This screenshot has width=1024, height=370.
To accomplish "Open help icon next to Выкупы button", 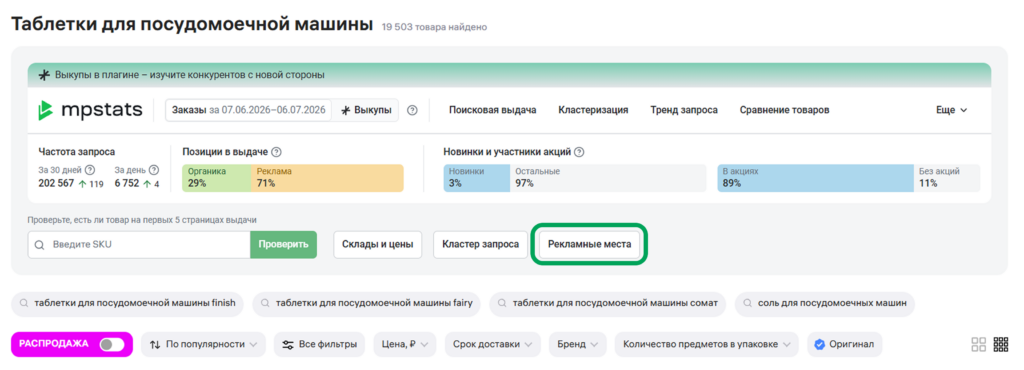I will click(x=412, y=110).
